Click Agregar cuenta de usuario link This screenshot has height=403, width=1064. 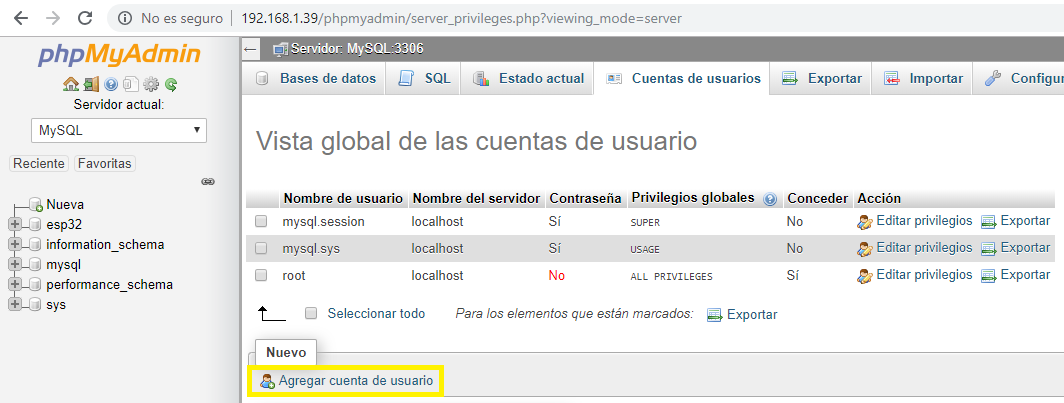click(x=356, y=381)
